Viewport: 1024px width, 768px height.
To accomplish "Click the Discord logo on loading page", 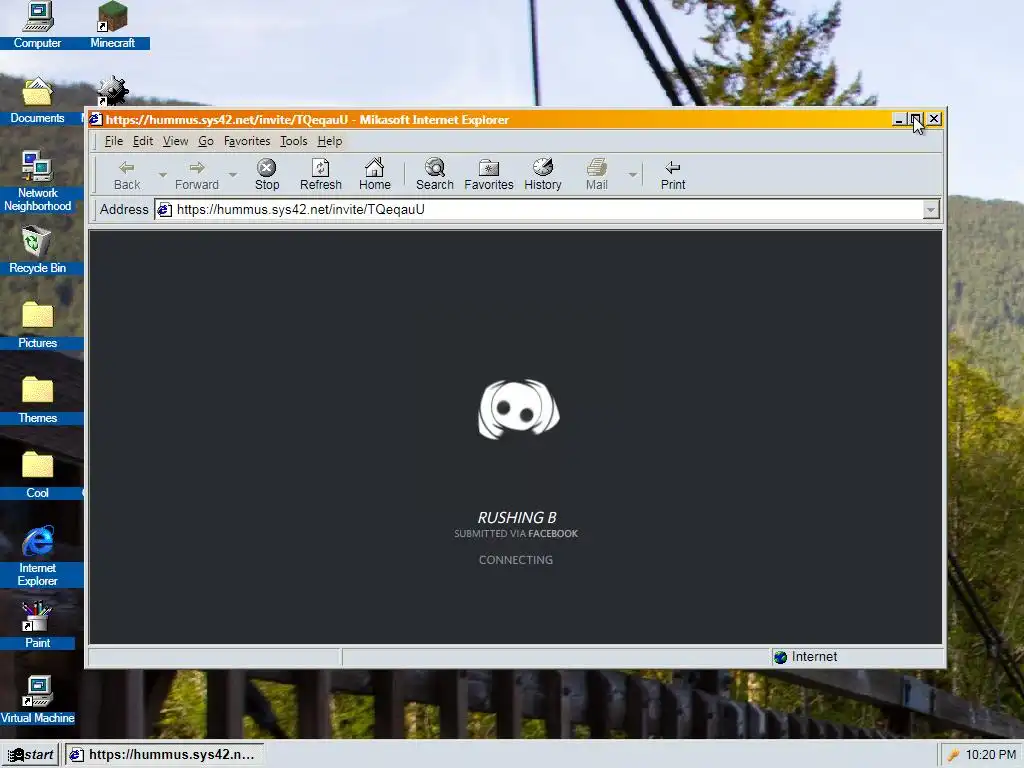I will pos(519,409).
